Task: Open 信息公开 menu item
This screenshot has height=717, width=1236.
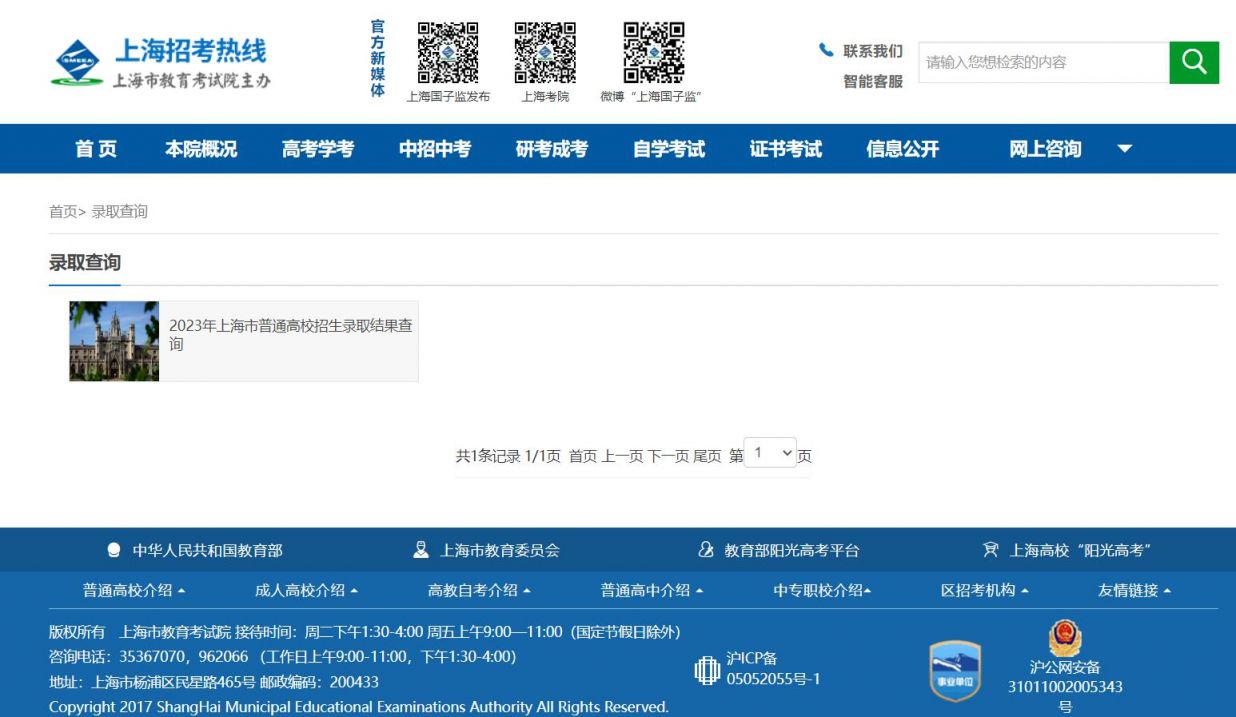Action: [903, 149]
